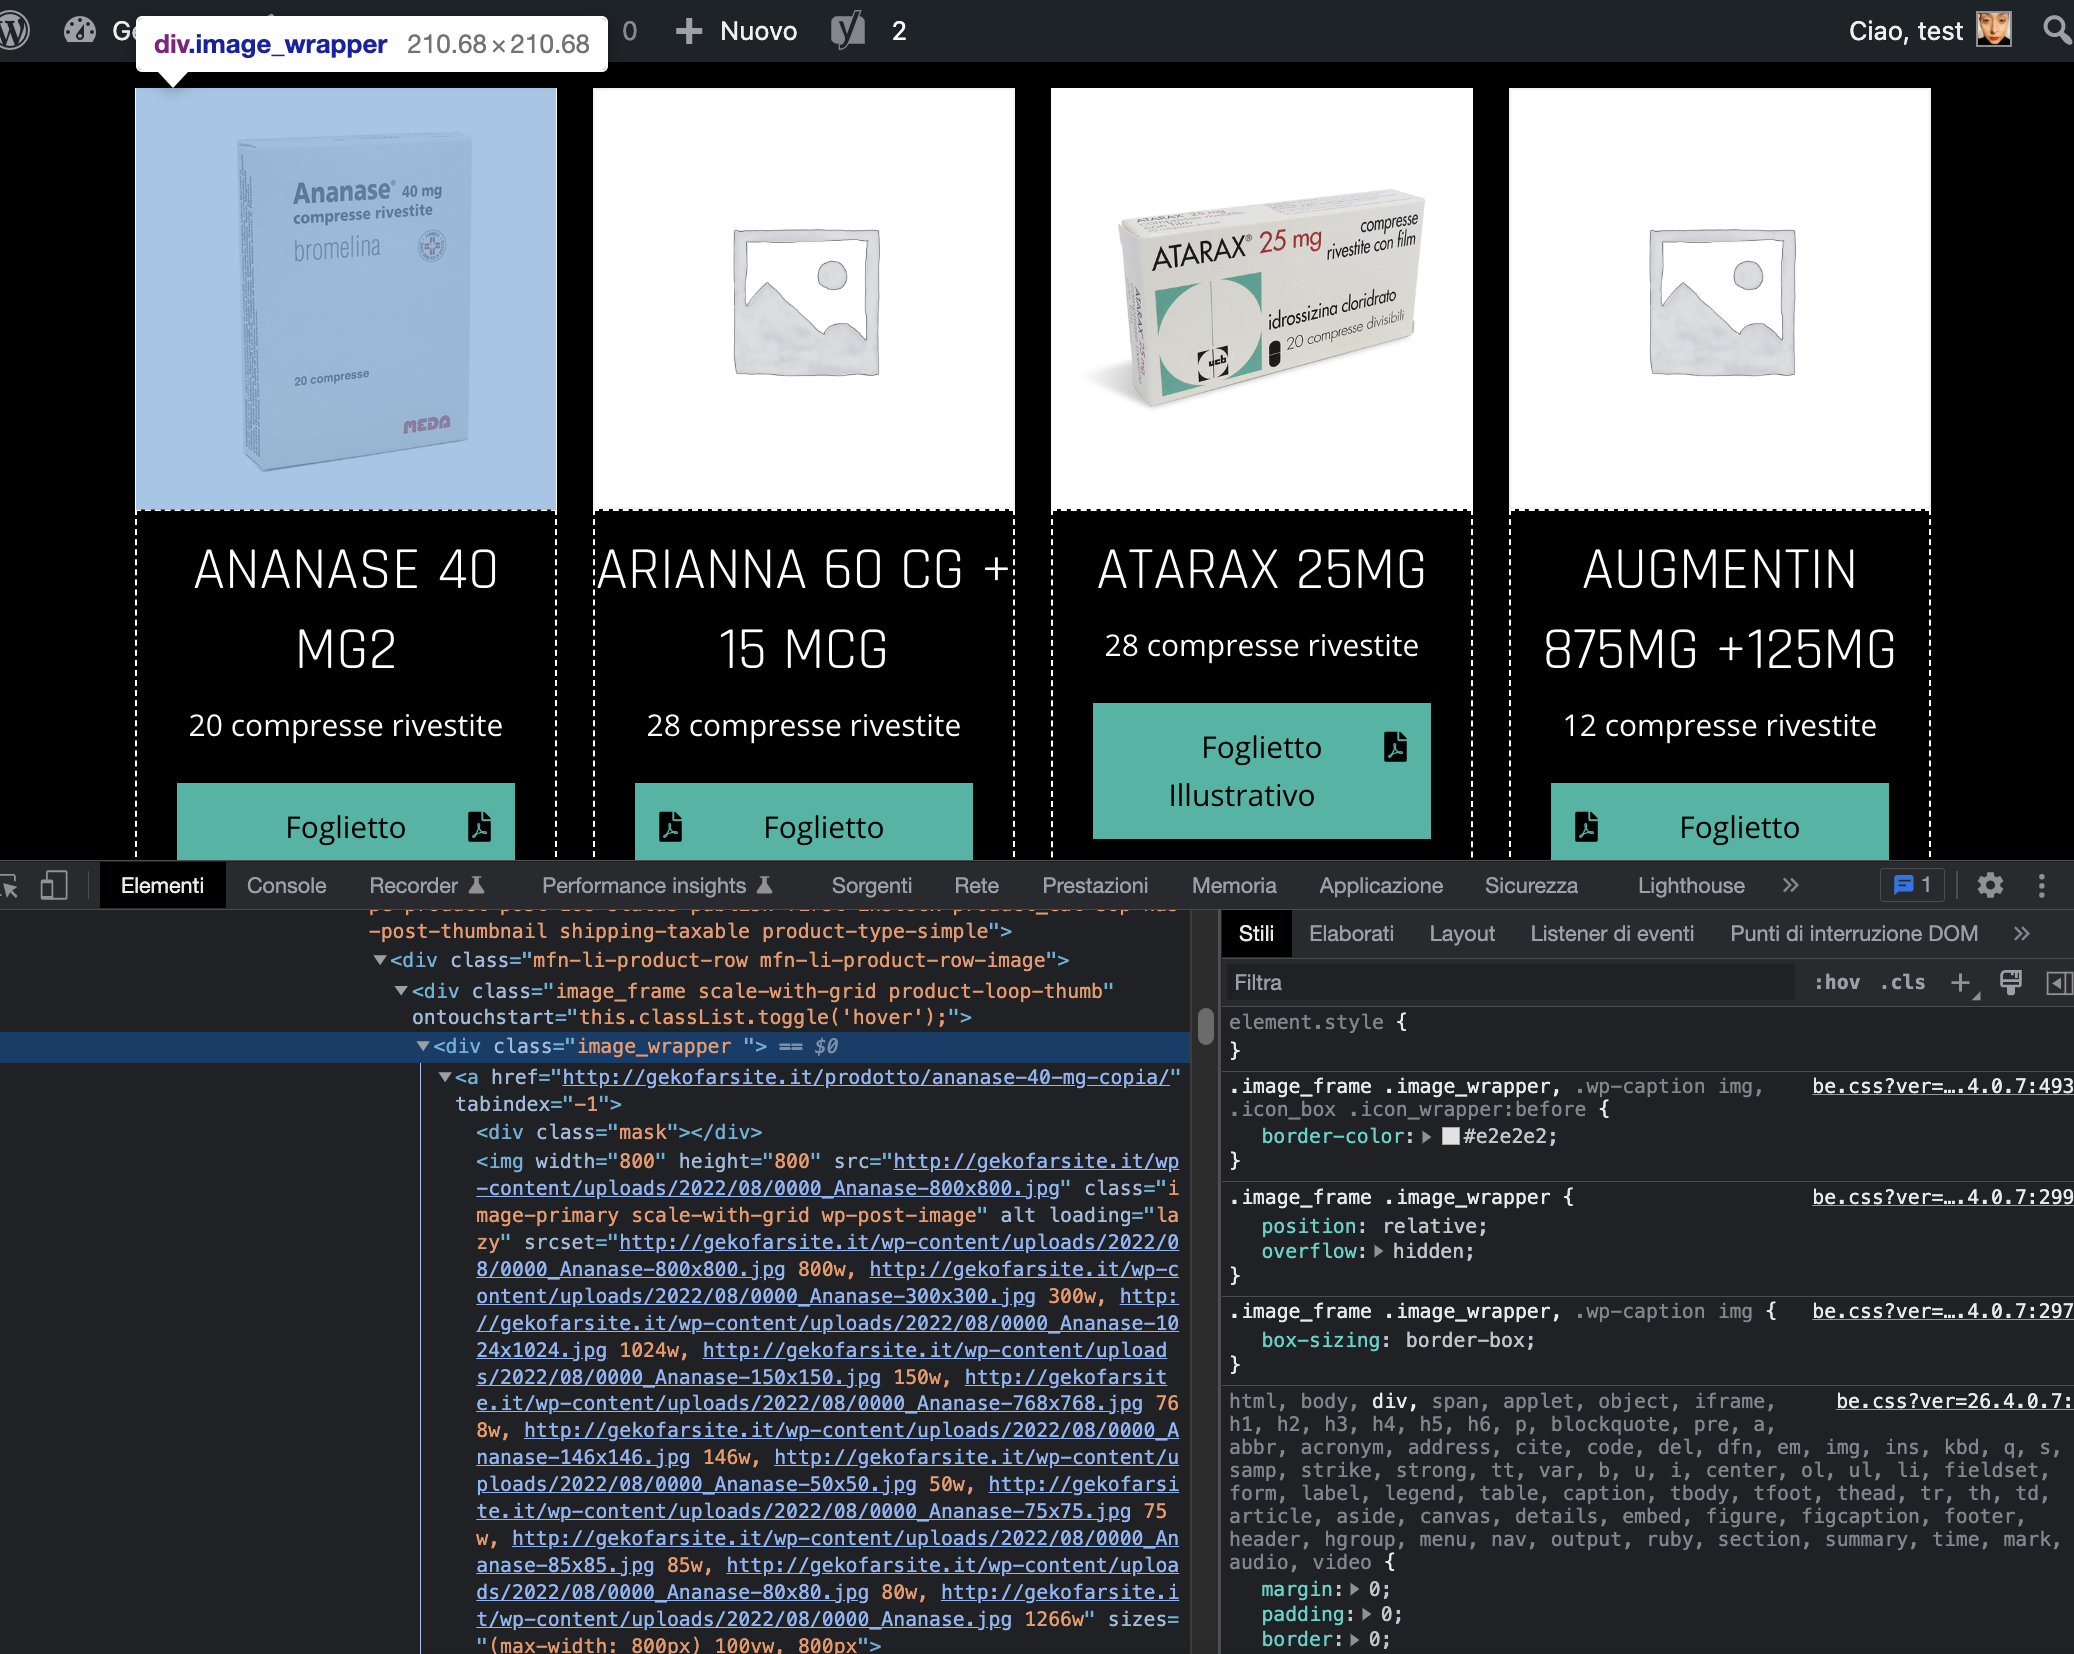Viewport: 2074px width, 1654px height.
Task: Click the add new style rule icon
Action: 1959,984
